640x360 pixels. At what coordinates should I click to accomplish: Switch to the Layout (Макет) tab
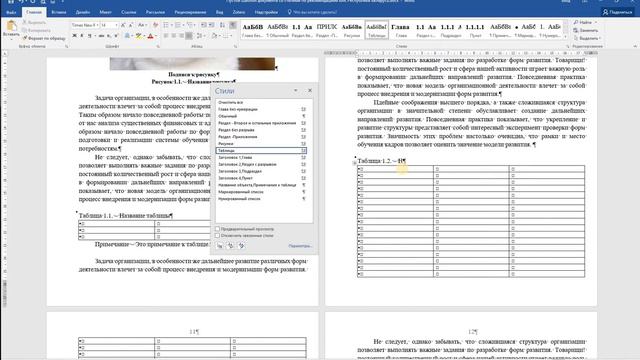tap(105, 12)
